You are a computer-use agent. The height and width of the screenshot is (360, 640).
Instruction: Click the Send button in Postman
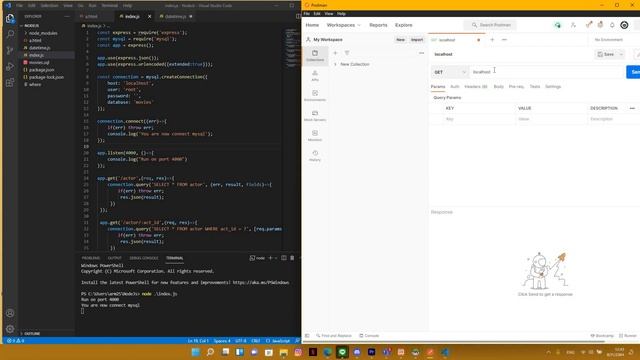click(633, 72)
